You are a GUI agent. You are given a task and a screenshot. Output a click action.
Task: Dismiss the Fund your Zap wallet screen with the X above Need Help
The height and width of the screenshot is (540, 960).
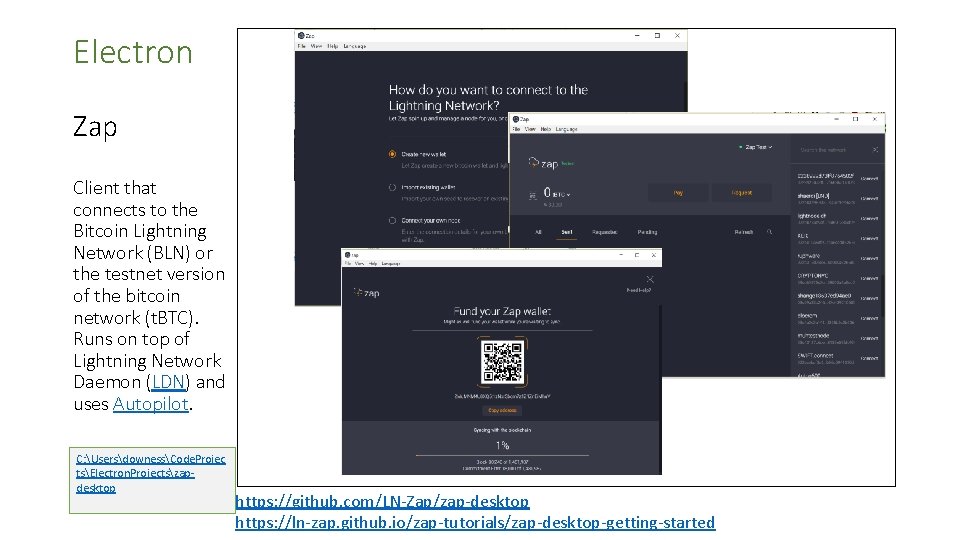tap(650, 279)
